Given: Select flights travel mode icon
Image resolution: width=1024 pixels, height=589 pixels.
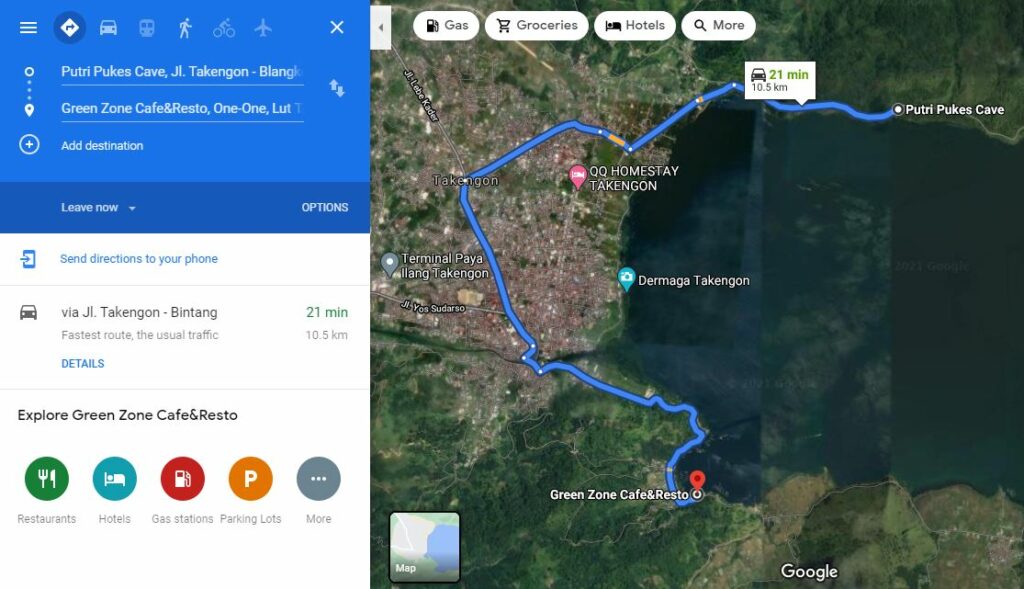Looking at the screenshot, I should (263, 27).
